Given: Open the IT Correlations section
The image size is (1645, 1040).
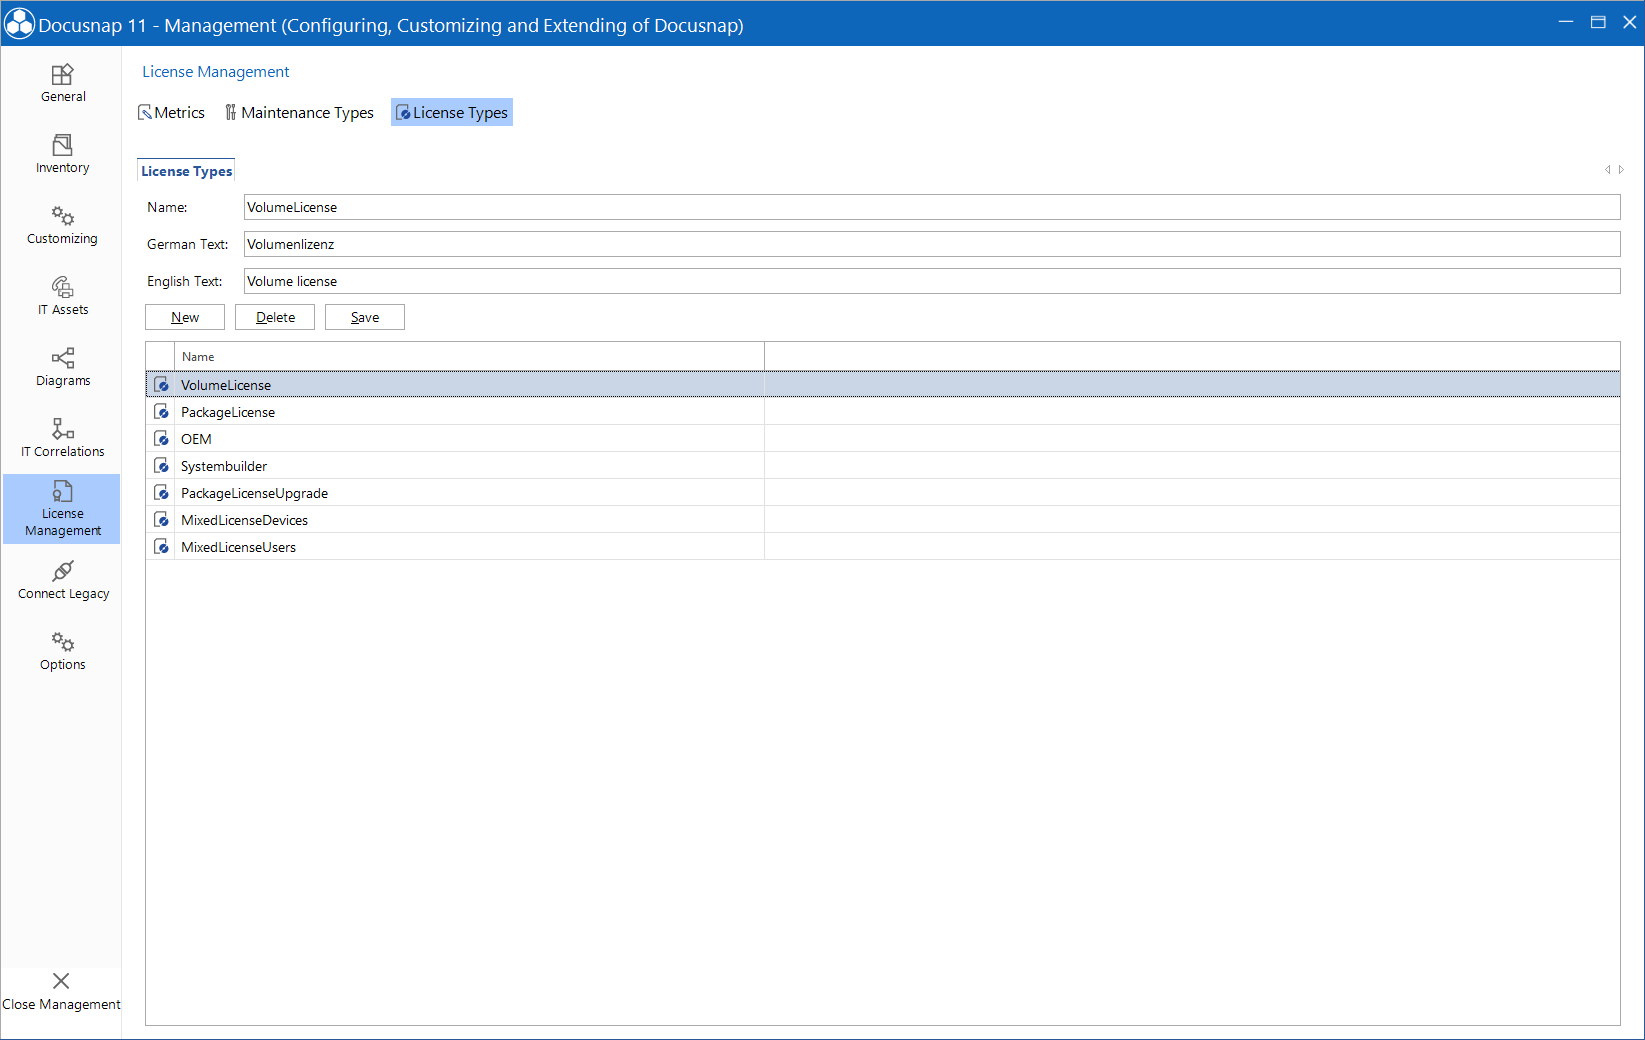Looking at the screenshot, I should 62,437.
